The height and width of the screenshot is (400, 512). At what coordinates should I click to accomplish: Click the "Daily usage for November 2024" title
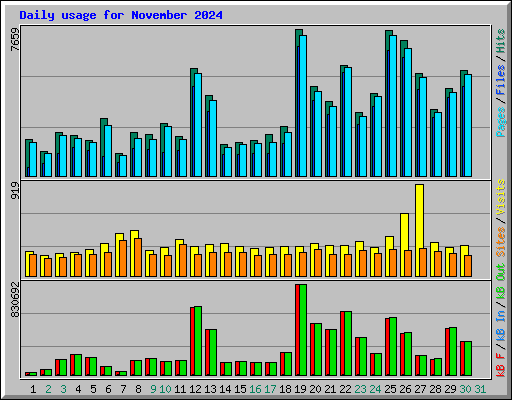click(121, 16)
